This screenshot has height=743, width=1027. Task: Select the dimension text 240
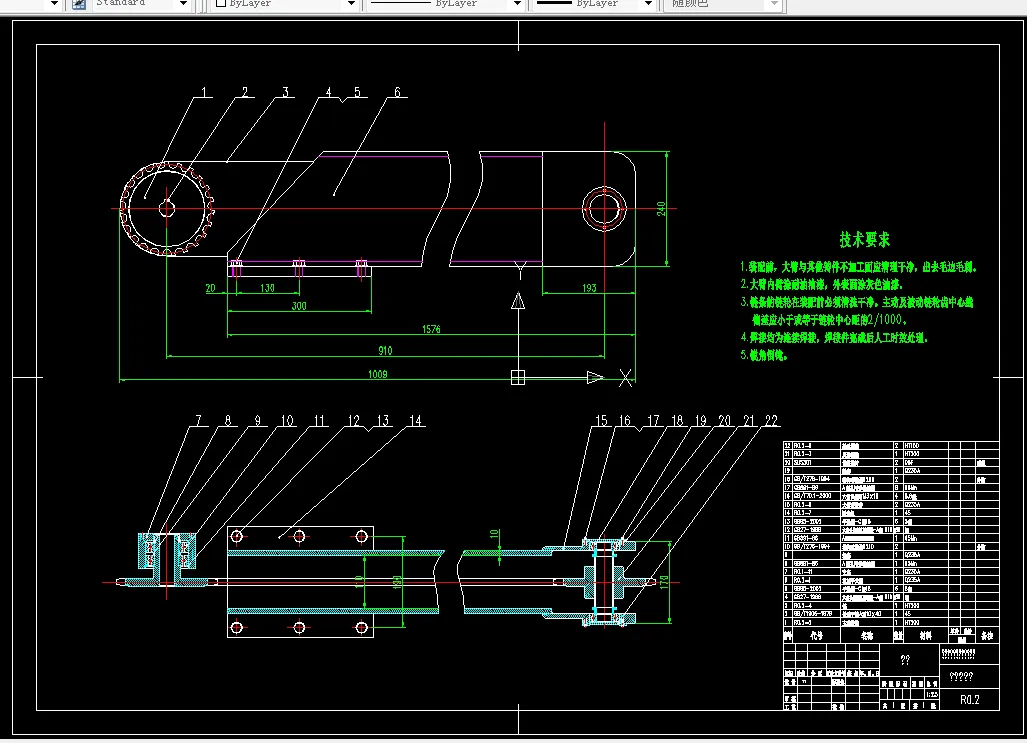662,208
